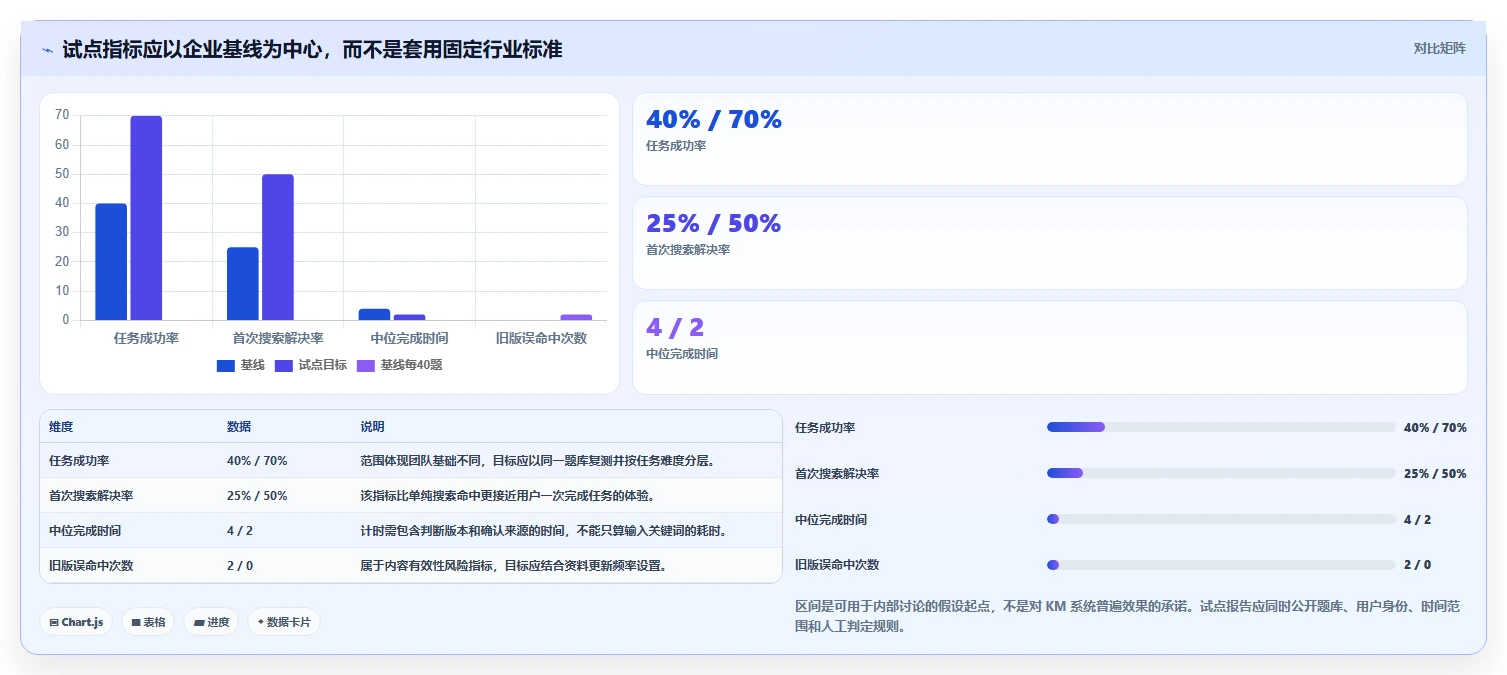Screen dimensions: 1507x675
Task: Click the blue 基线 legend color box
Action: point(226,366)
